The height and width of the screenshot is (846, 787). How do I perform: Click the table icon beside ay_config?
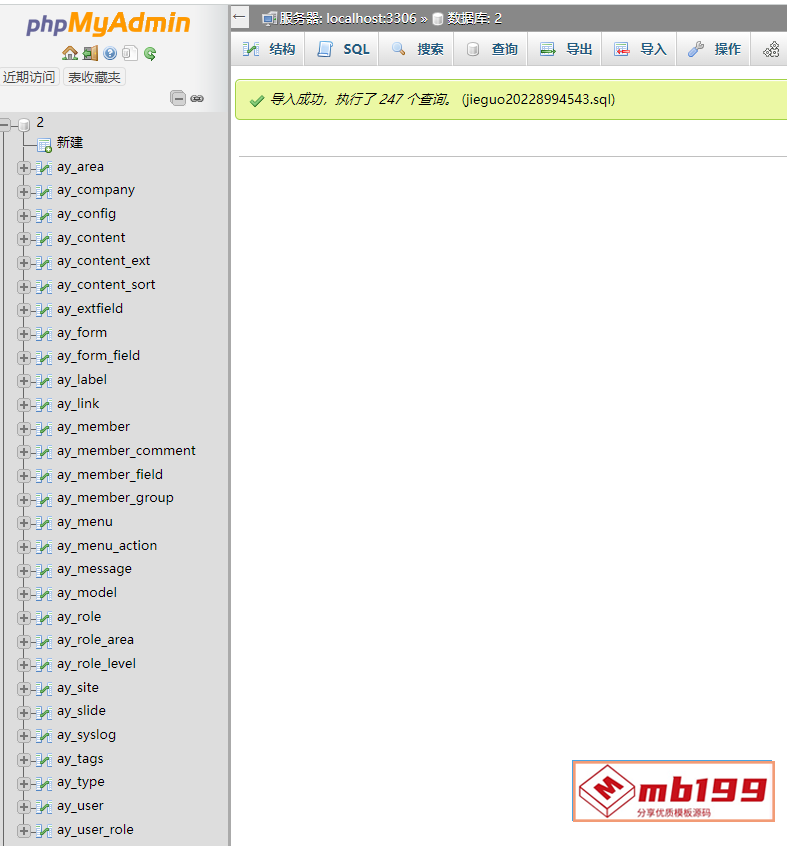pyautogui.click(x=43, y=215)
